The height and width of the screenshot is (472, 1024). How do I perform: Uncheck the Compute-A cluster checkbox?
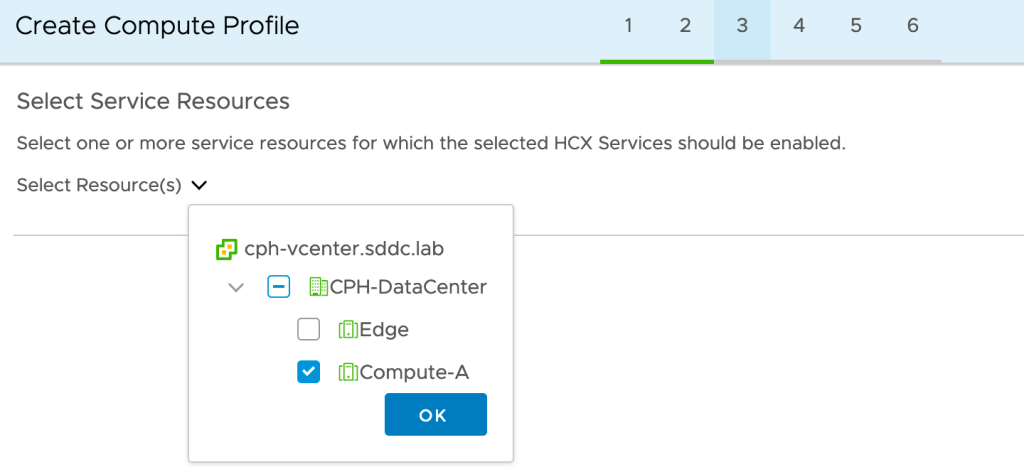click(308, 372)
